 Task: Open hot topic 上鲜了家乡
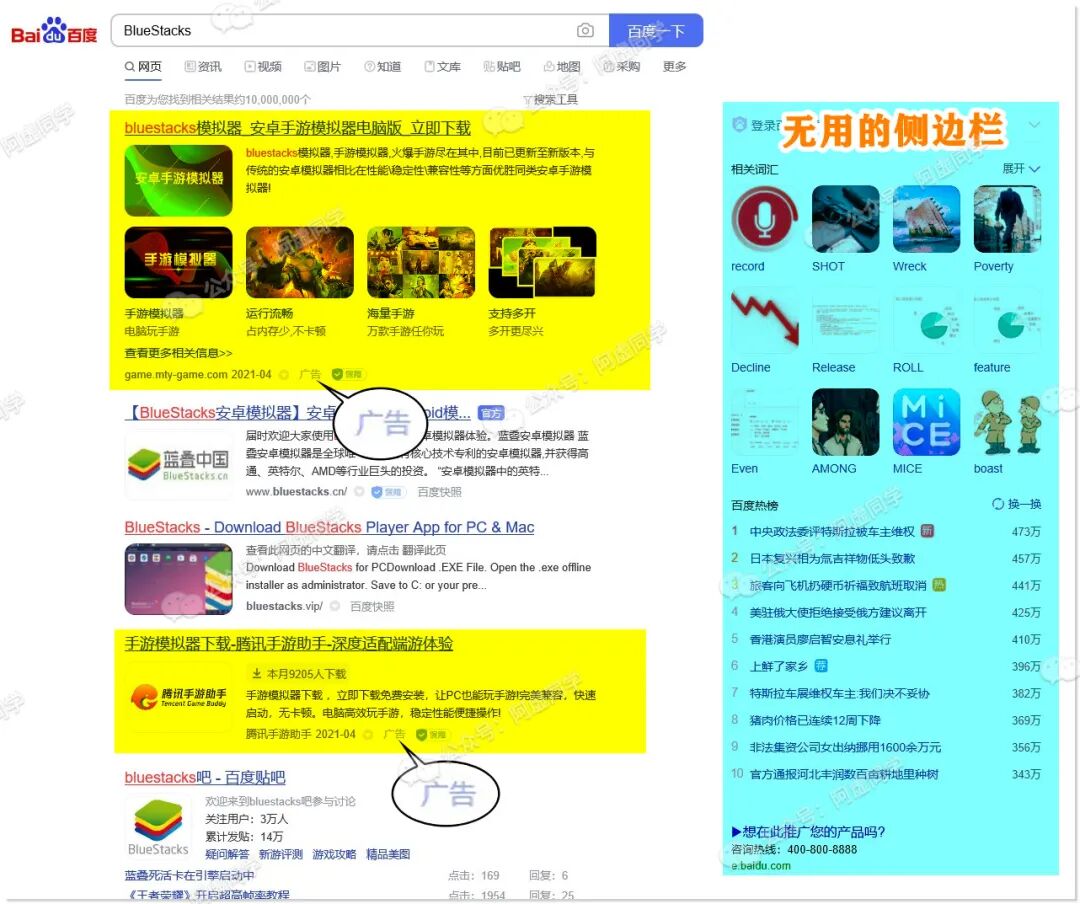(x=778, y=666)
